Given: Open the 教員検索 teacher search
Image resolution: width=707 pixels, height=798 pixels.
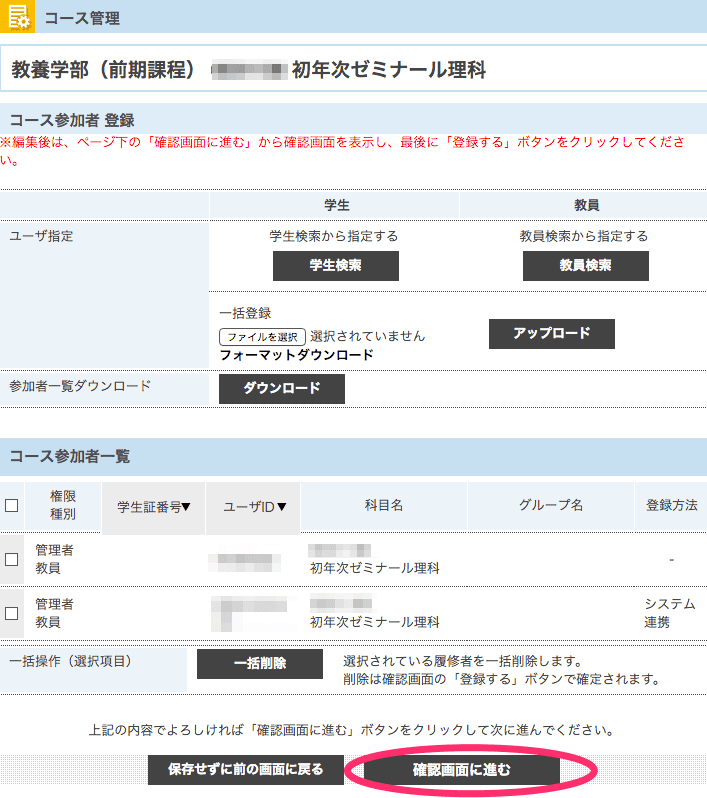Looking at the screenshot, I should (x=585, y=266).
